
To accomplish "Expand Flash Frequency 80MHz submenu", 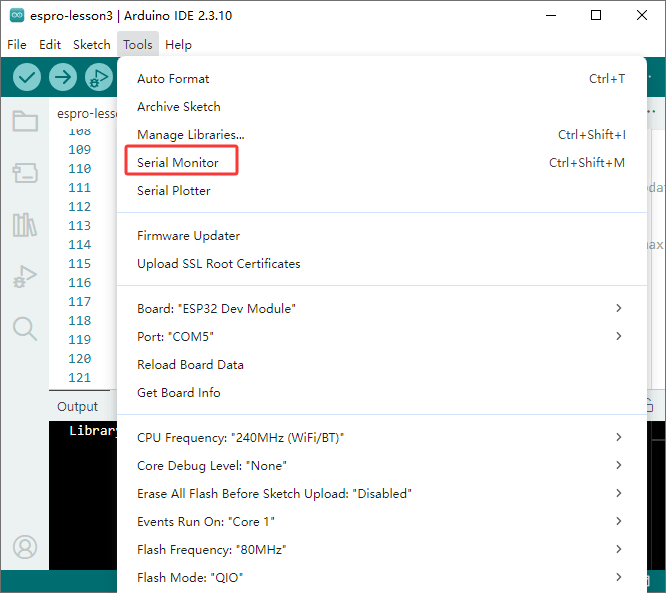I will tap(381, 550).
